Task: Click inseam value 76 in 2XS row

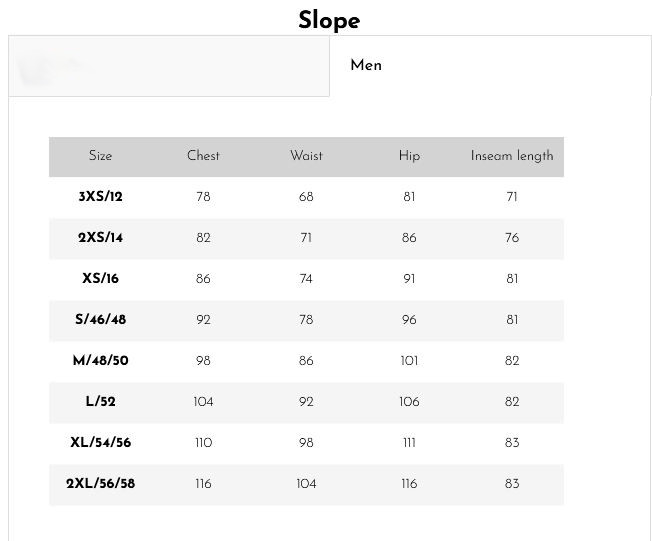Action: pos(512,238)
